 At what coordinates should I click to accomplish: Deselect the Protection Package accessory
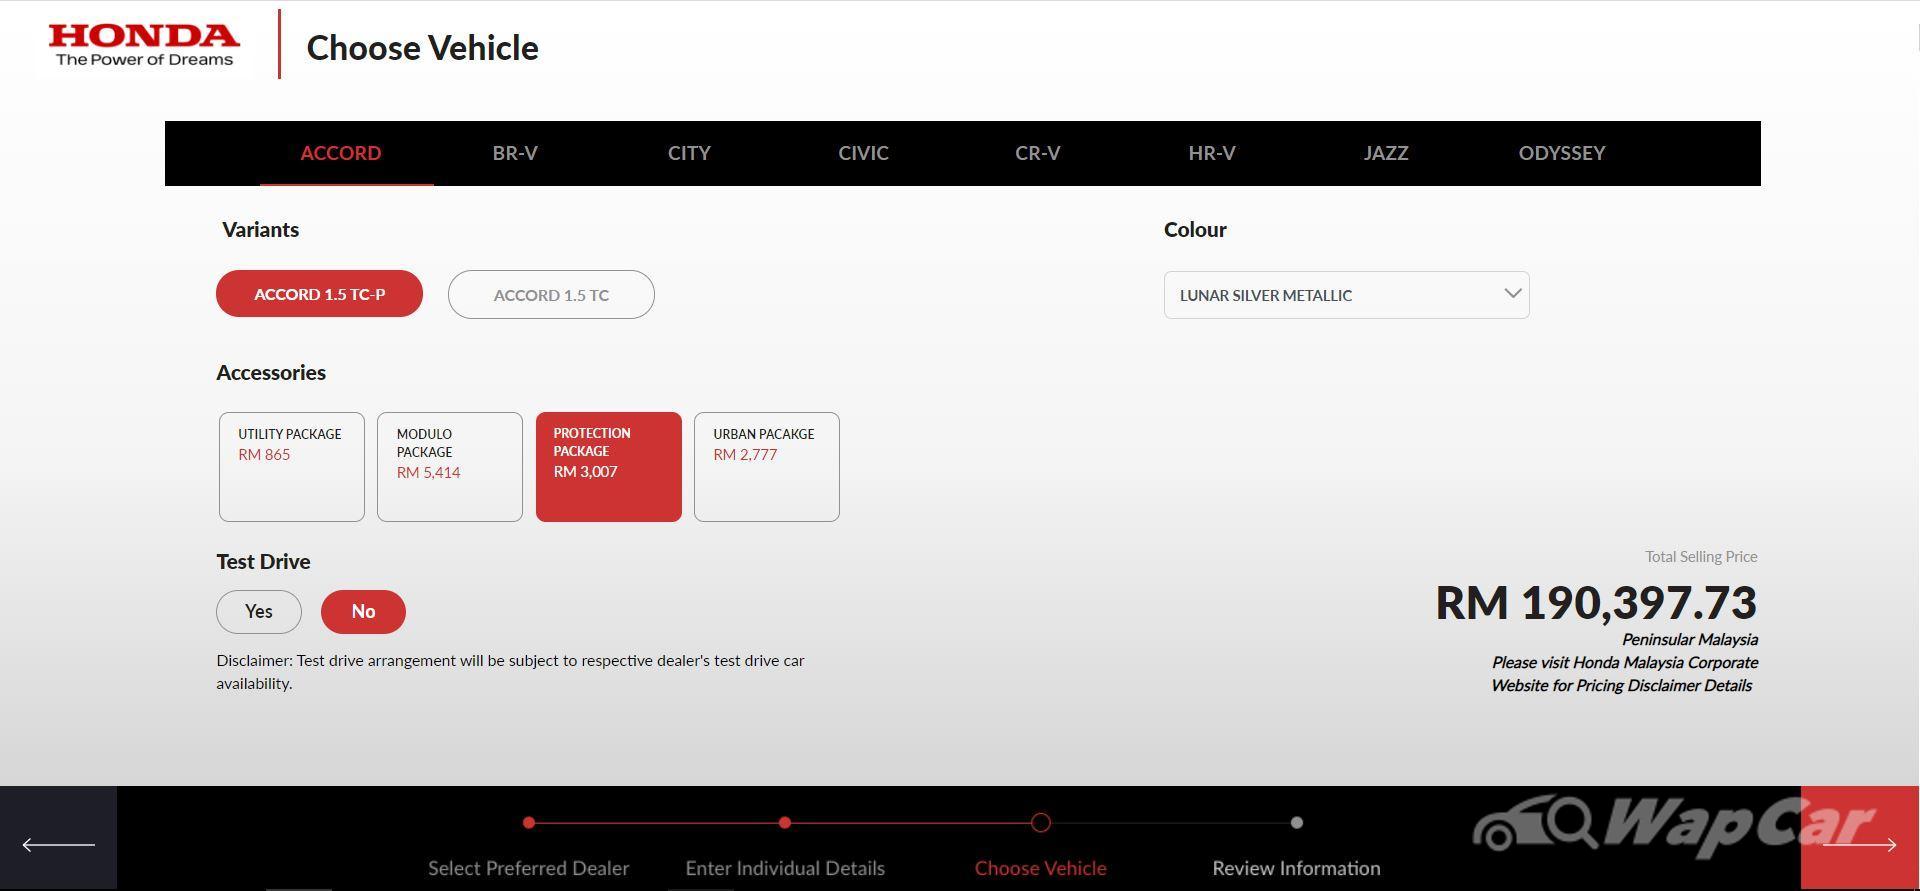pos(609,467)
